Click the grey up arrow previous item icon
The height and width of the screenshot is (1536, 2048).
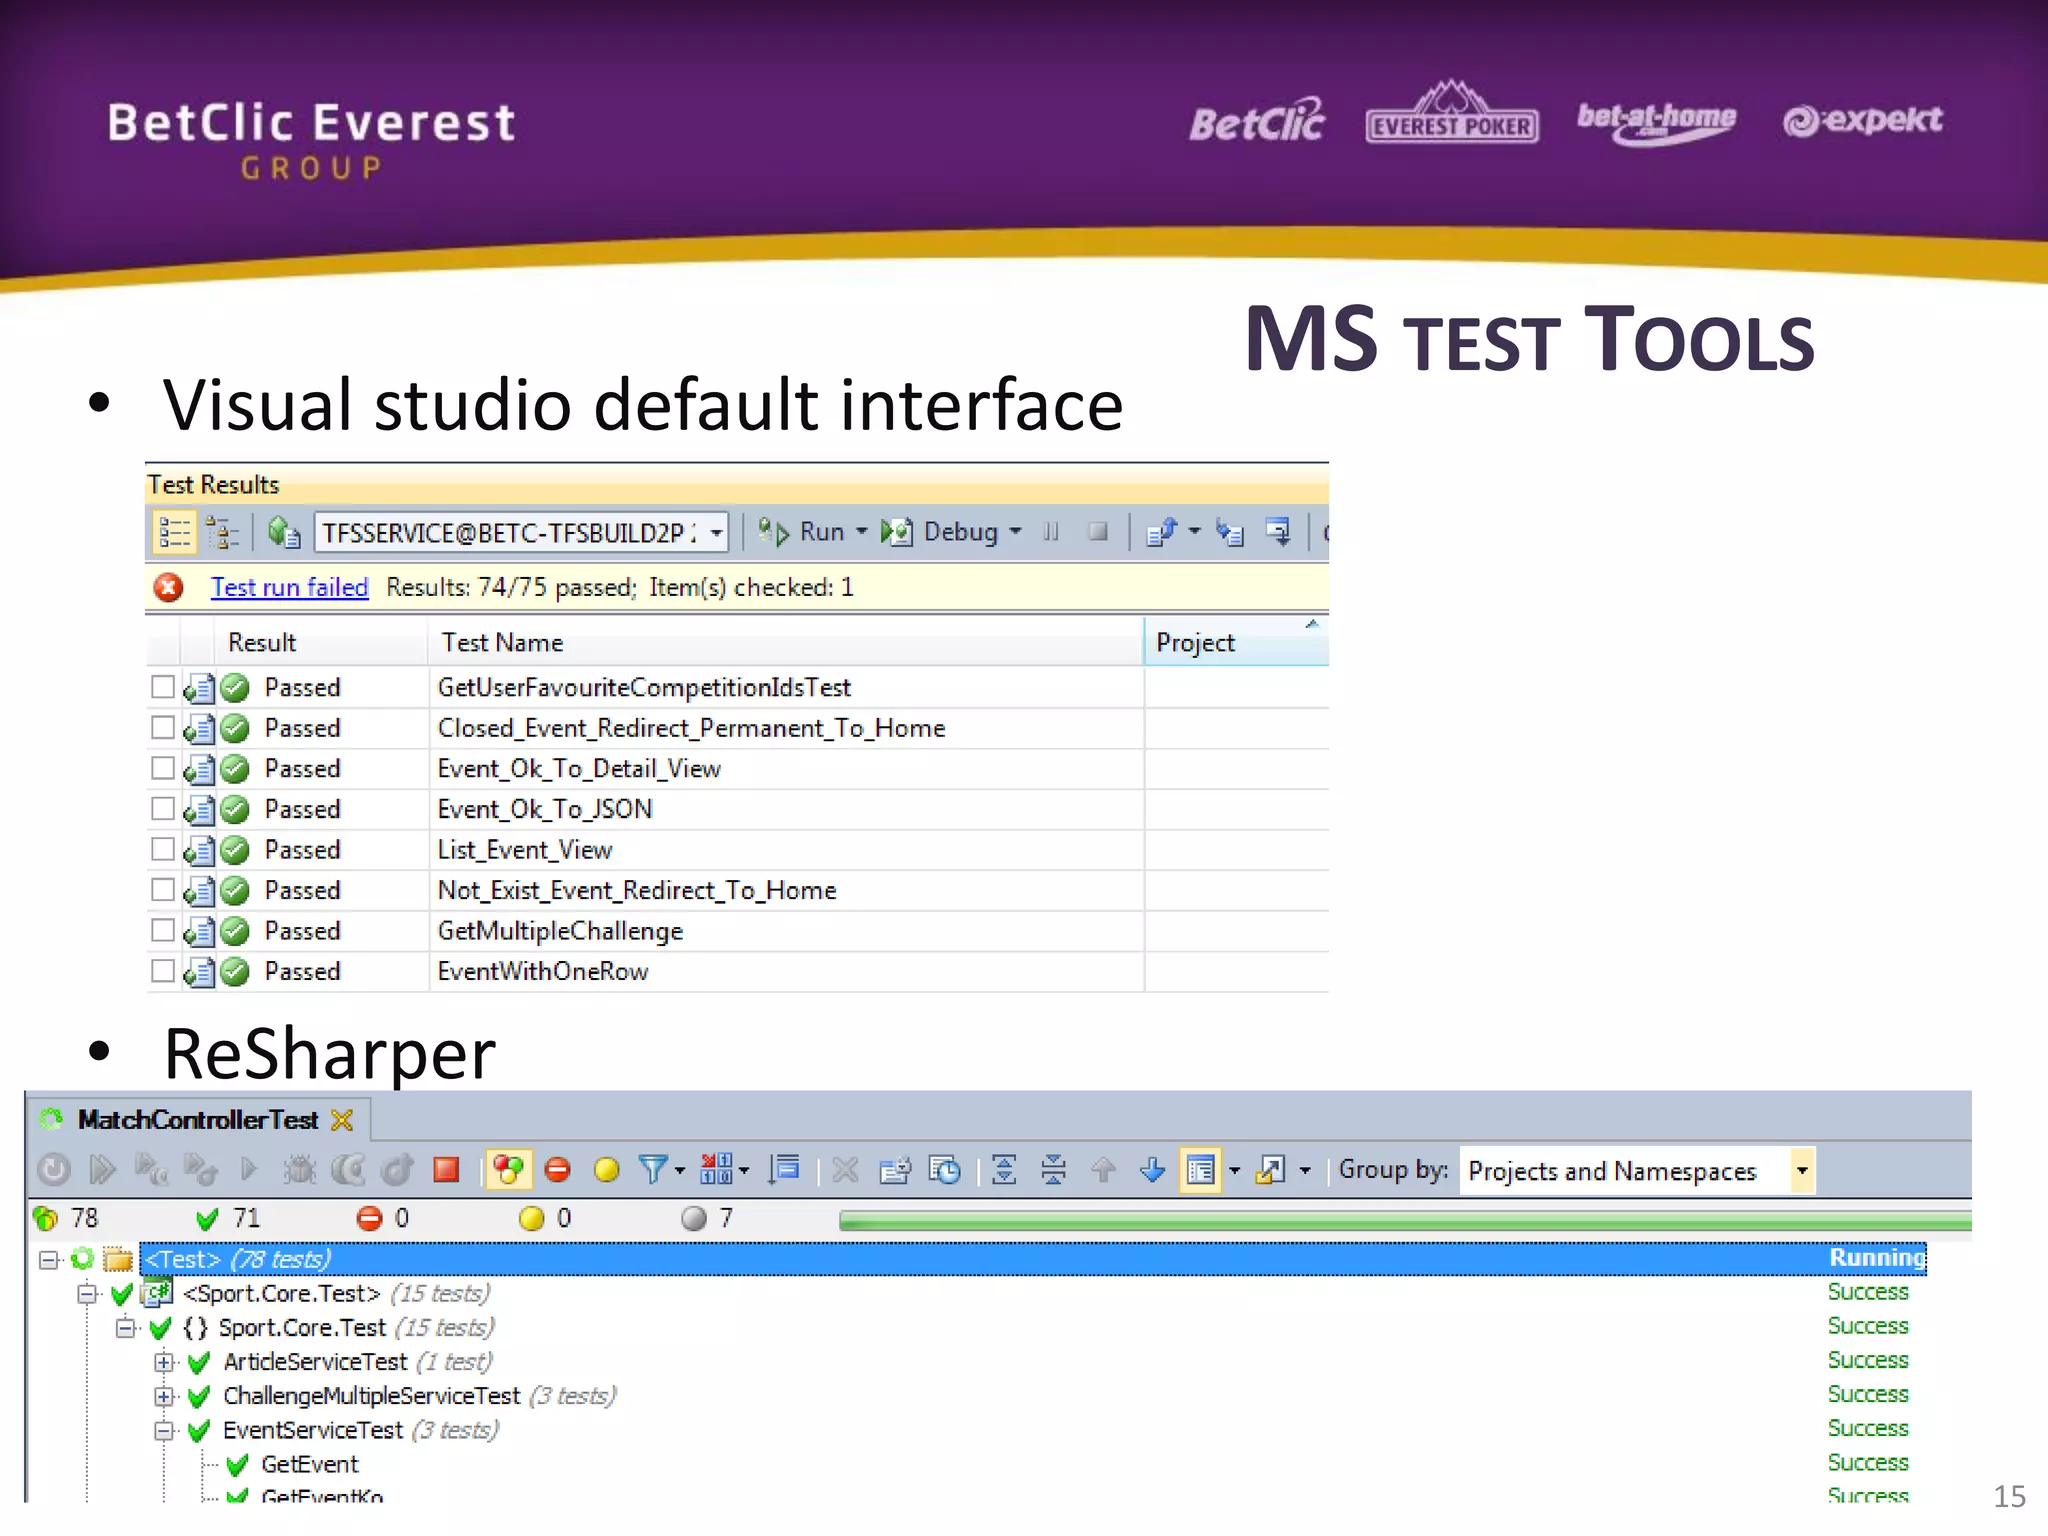[1103, 1169]
